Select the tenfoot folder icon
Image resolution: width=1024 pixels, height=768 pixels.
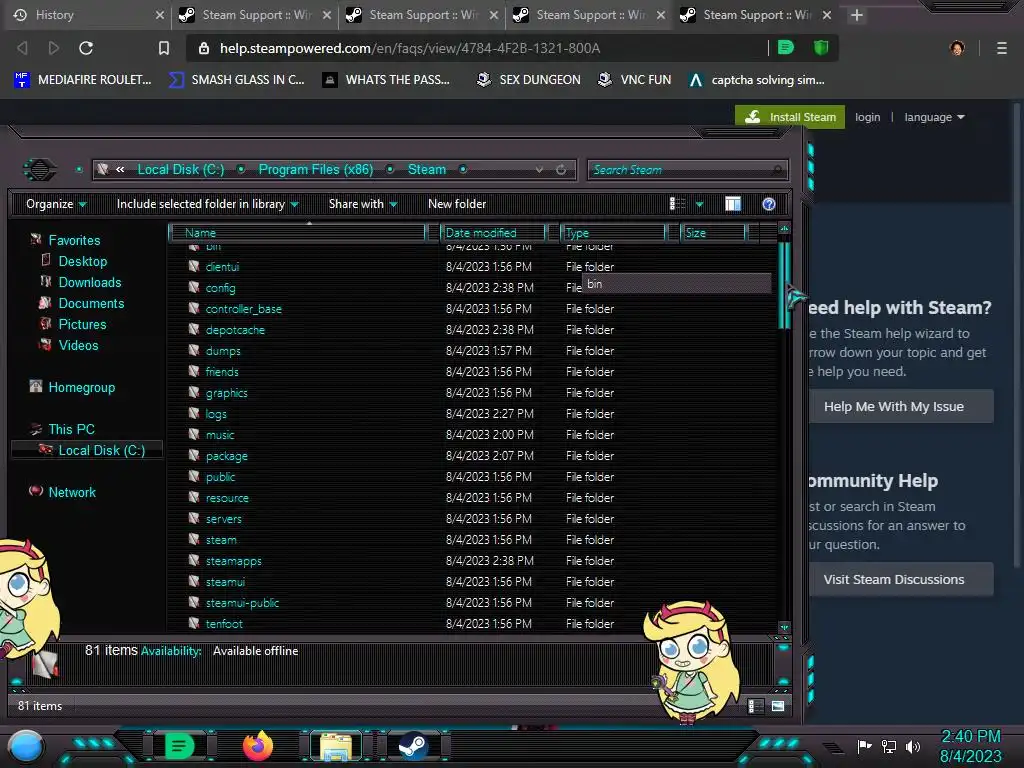(194, 623)
